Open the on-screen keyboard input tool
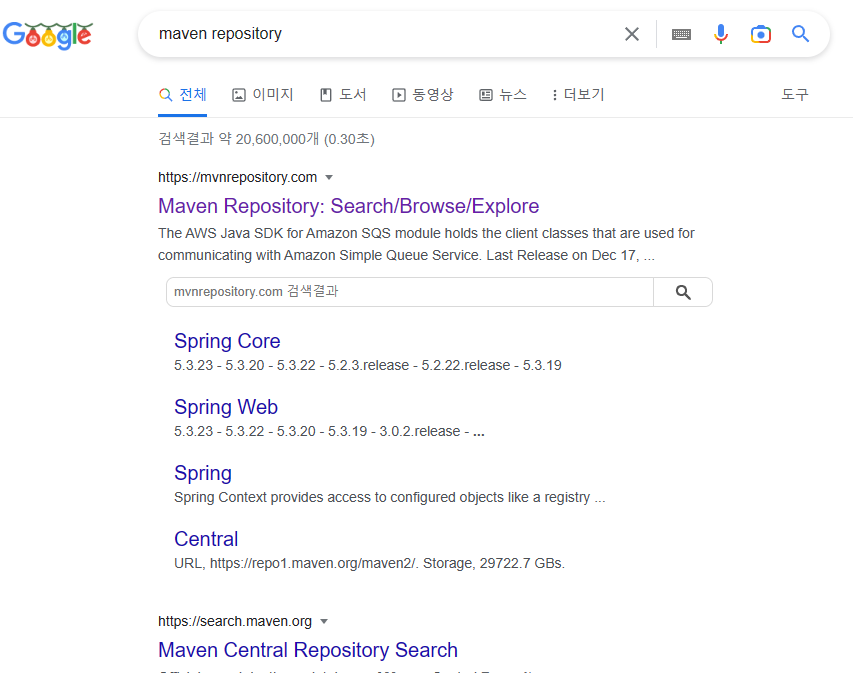 point(681,35)
